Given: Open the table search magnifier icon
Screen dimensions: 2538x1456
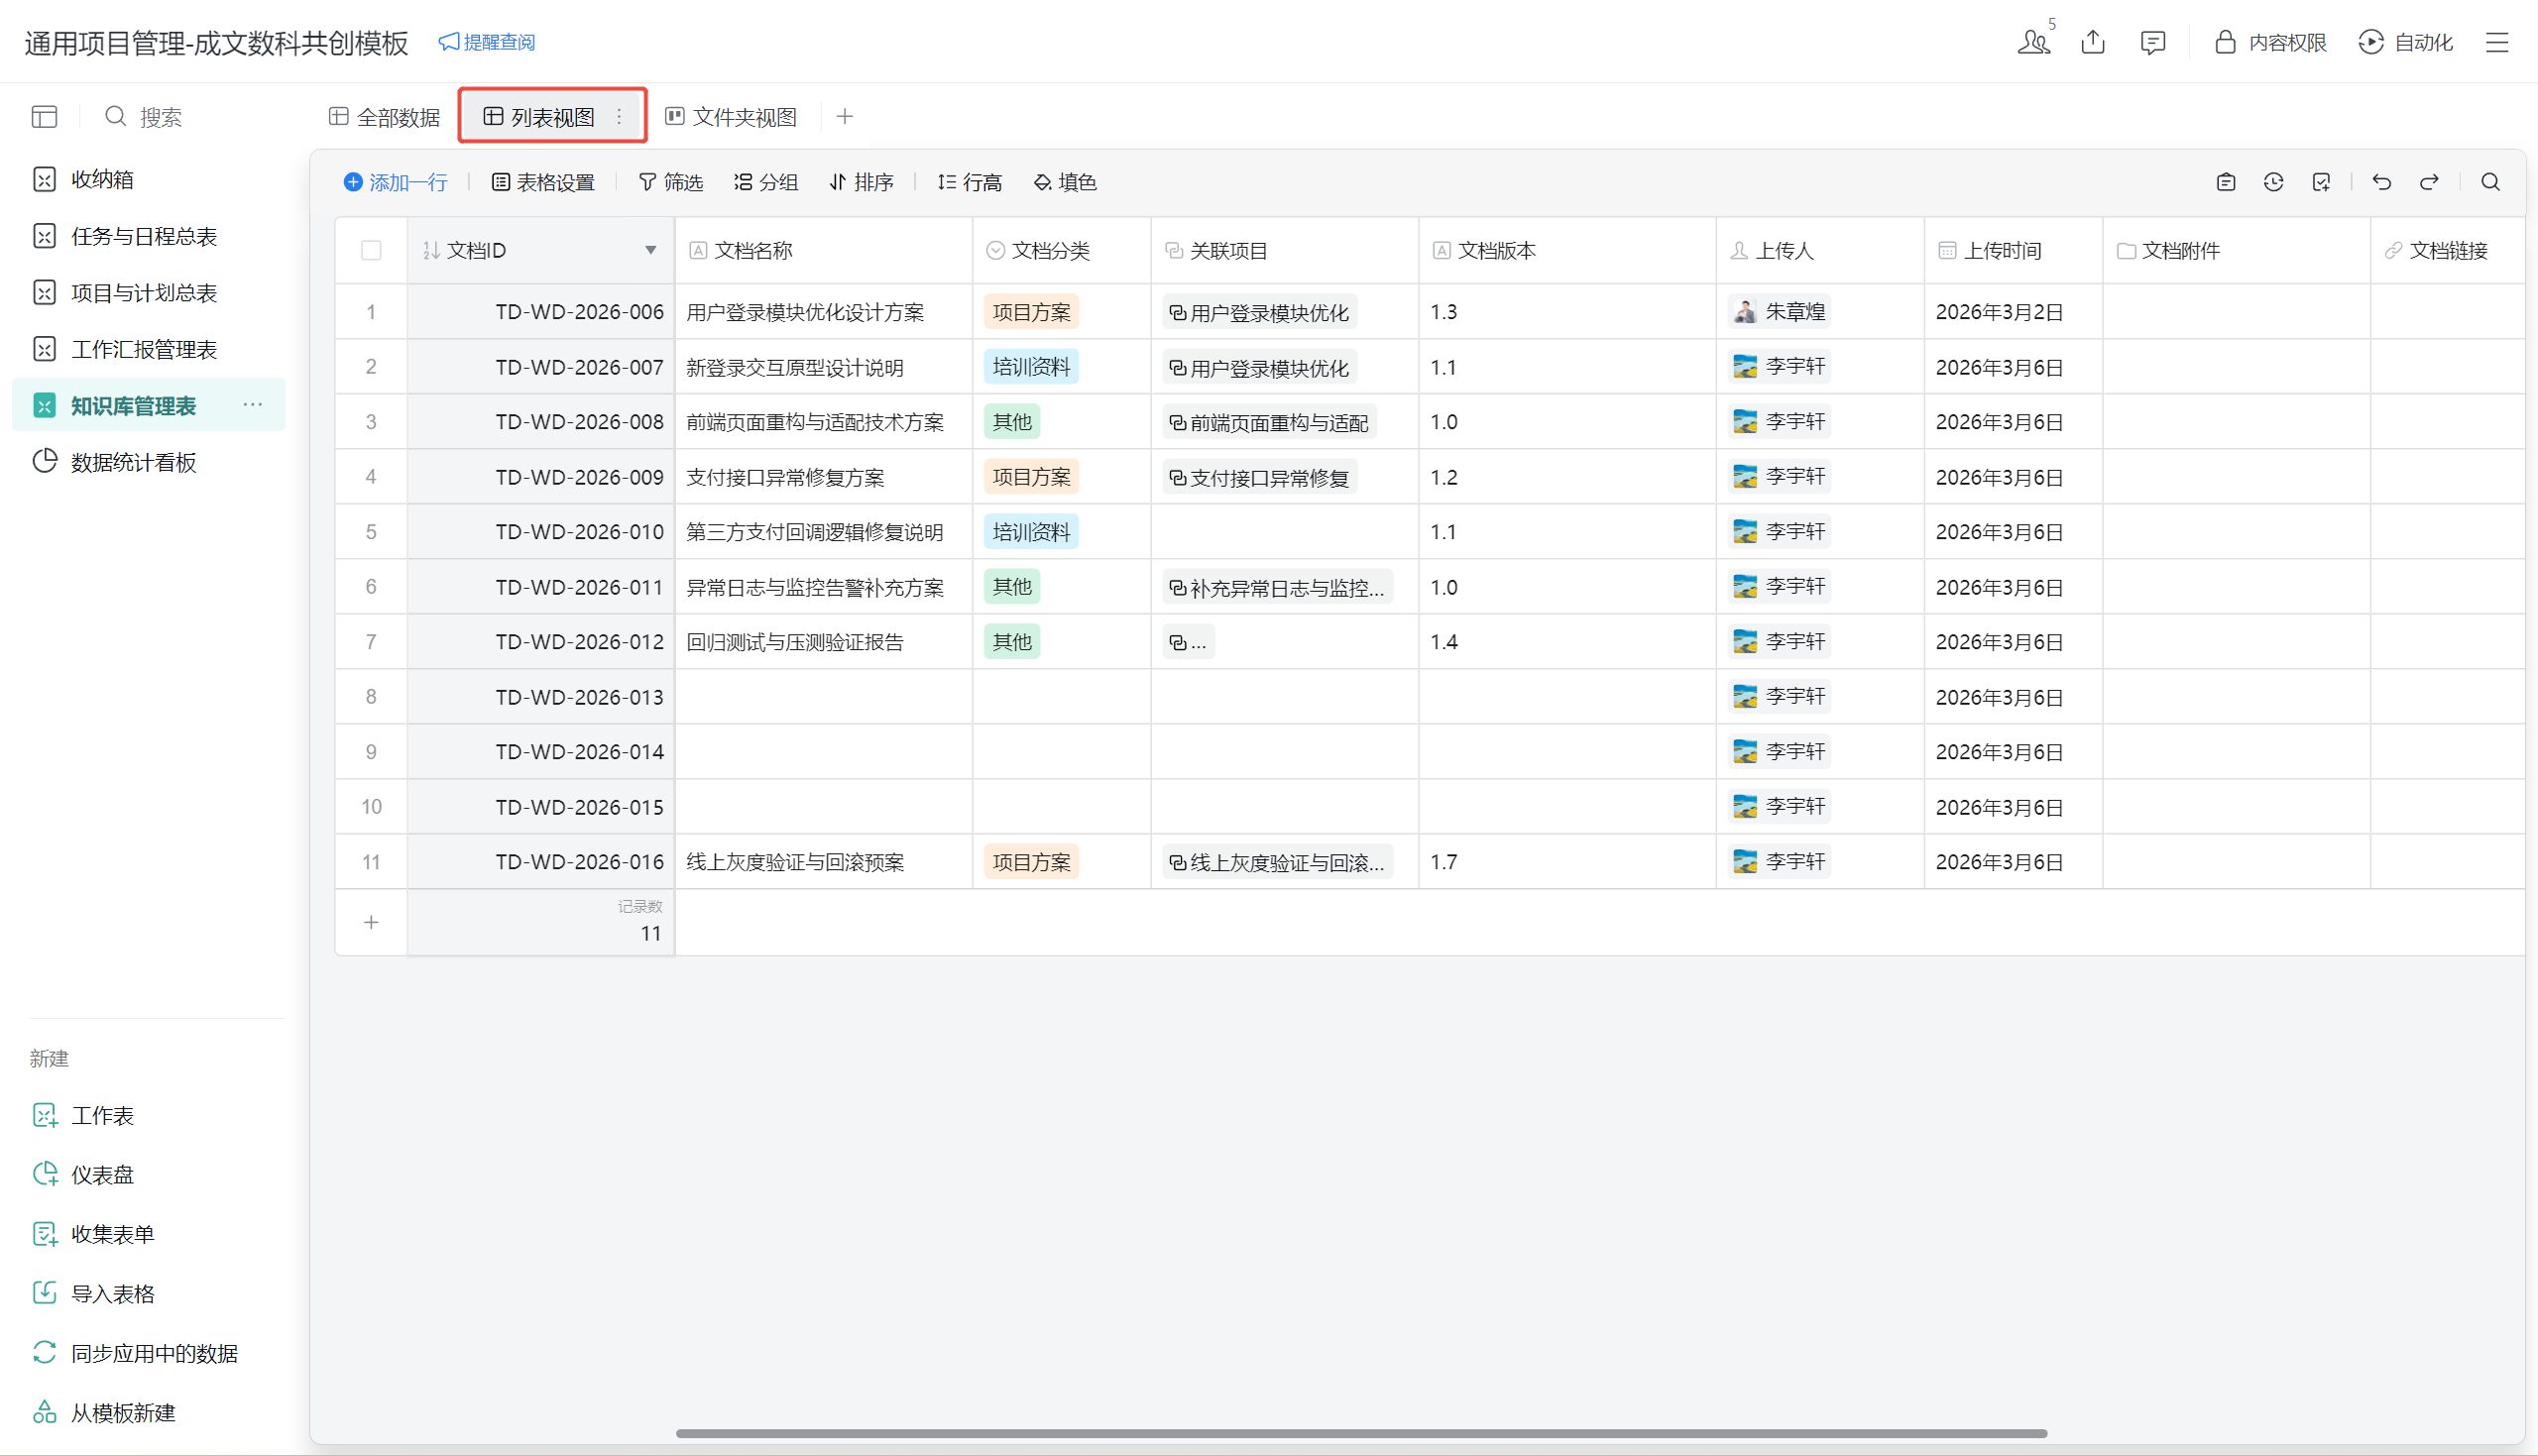Looking at the screenshot, I should (2490, 182).
